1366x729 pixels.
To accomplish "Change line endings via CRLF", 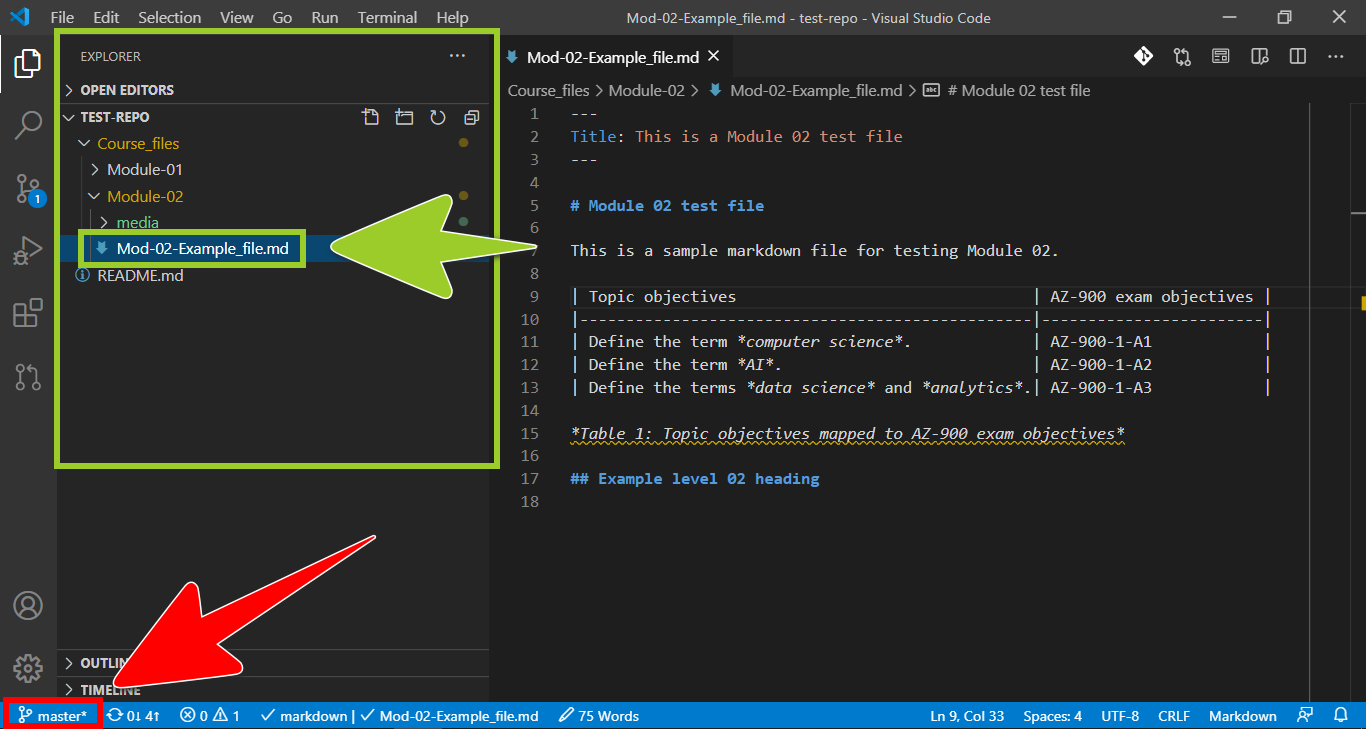I will [1174, 715].
